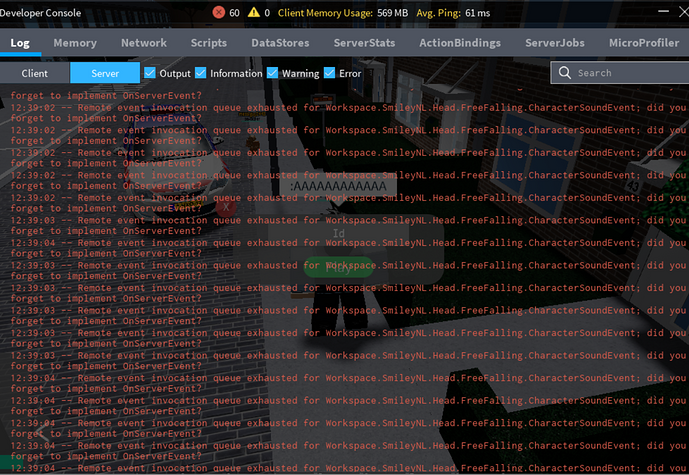Click the red X button in game view

[226, 207]
